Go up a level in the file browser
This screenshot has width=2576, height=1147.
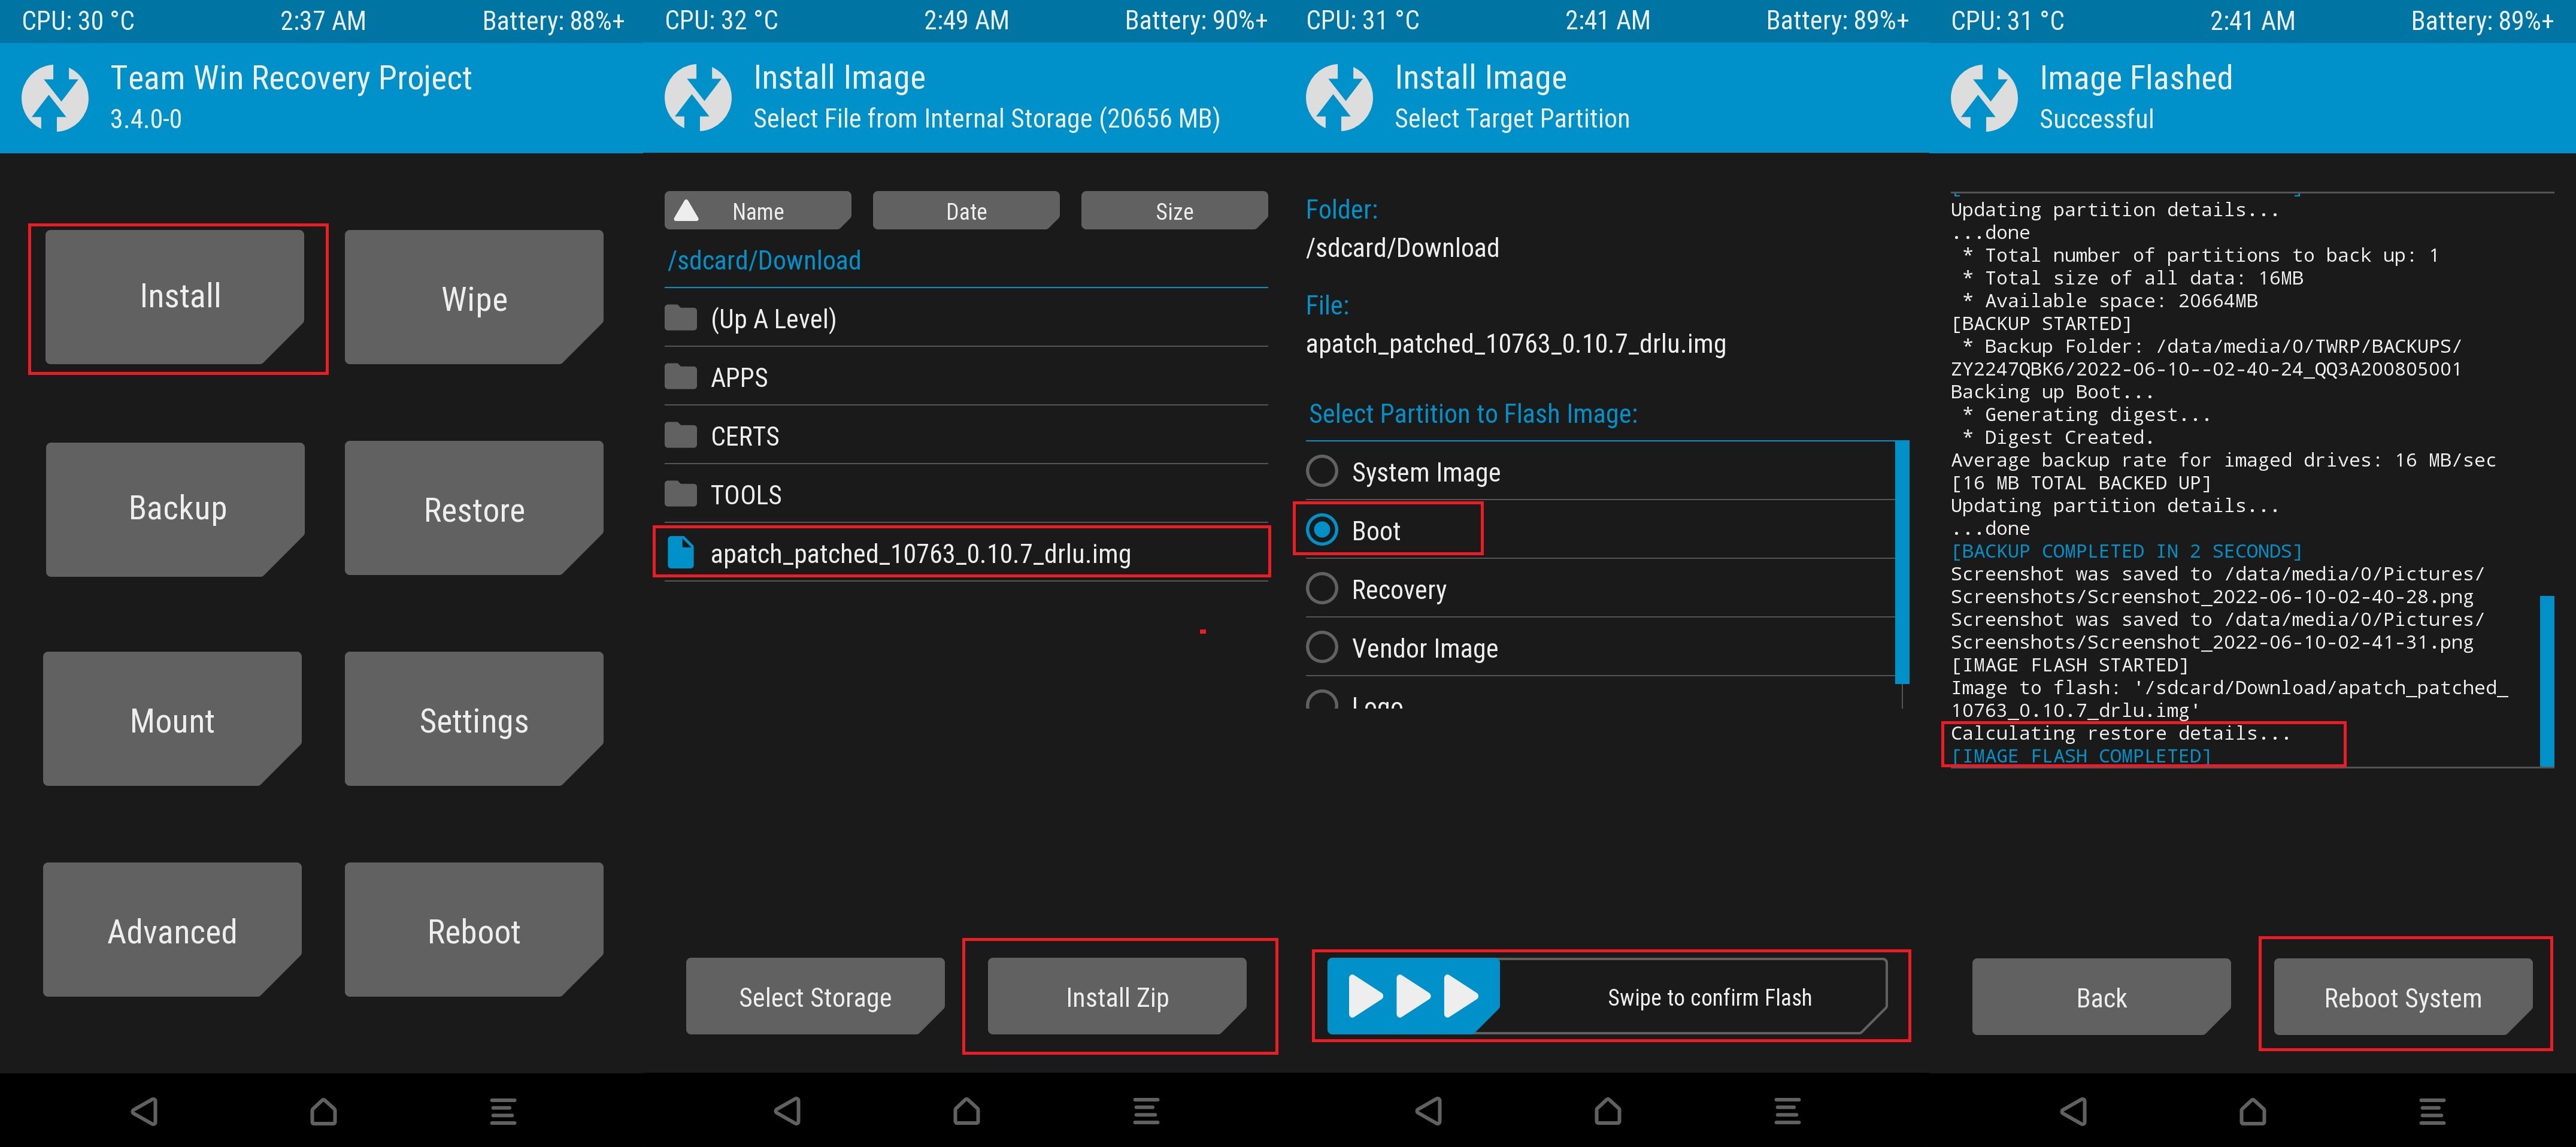(966, 319)
